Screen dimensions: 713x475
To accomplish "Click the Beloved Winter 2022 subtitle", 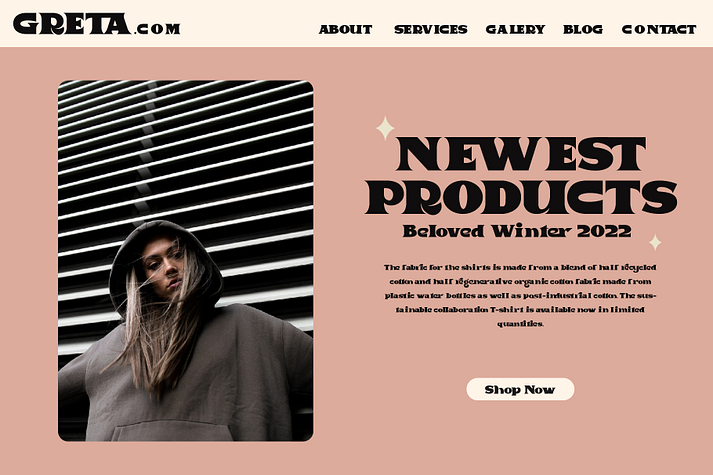I will coord(517,231).
